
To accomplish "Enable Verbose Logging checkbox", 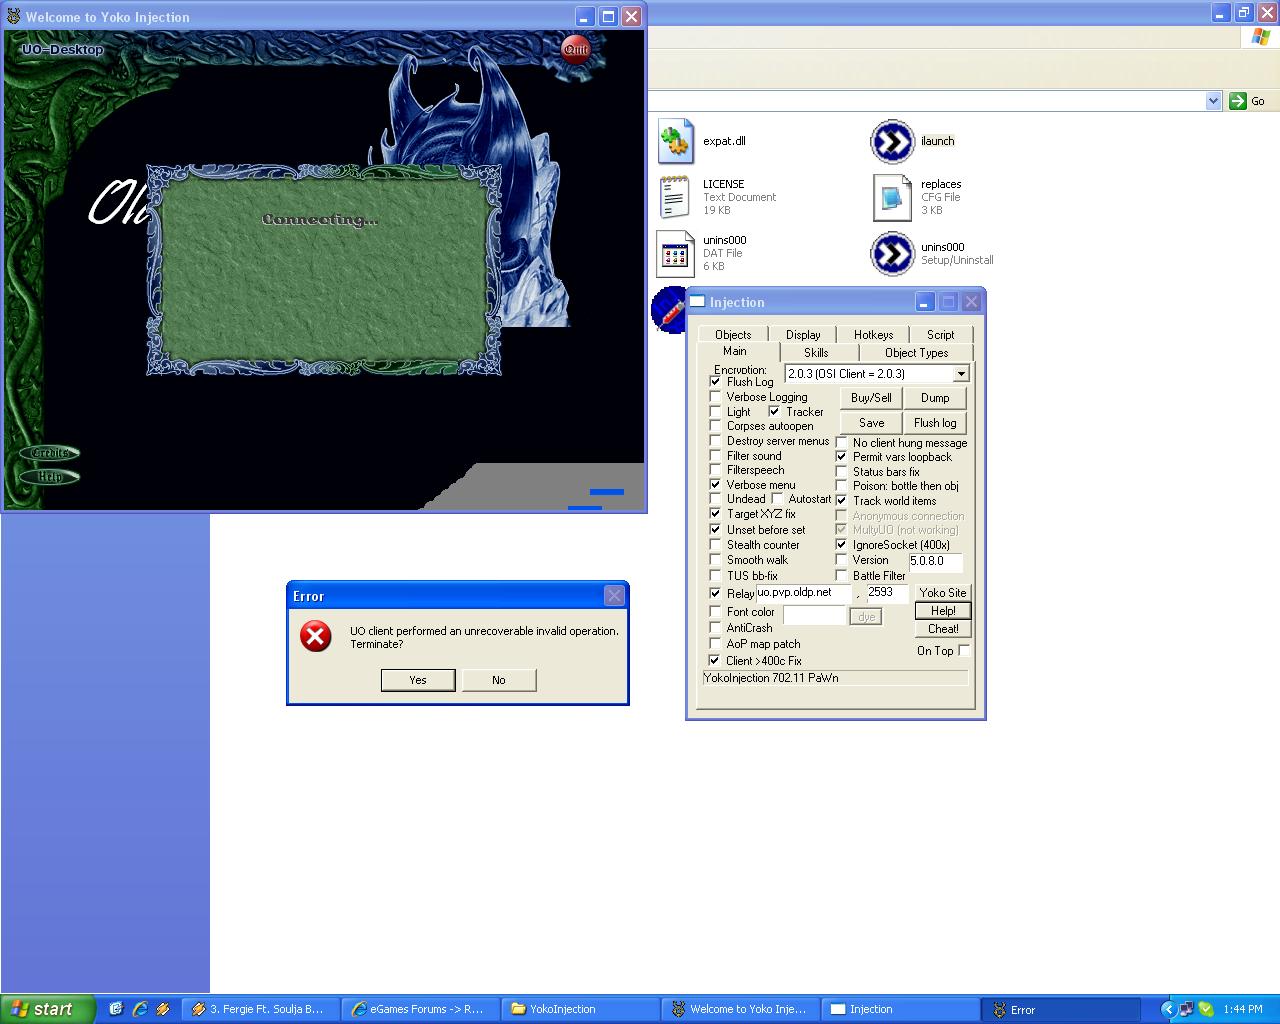I will (x=715, y=397).
